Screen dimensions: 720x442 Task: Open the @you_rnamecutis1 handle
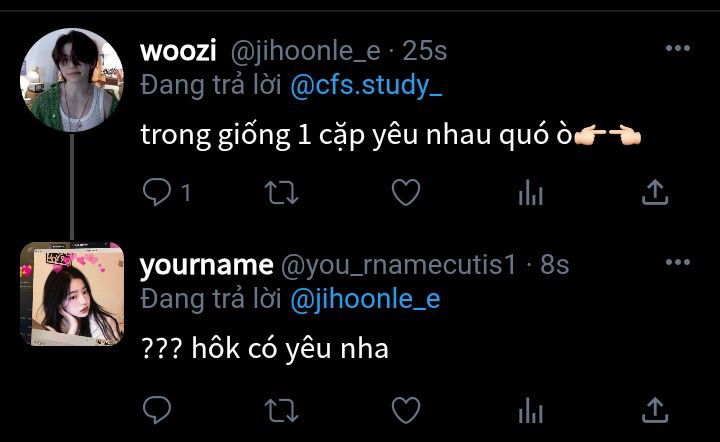[399, 265]
